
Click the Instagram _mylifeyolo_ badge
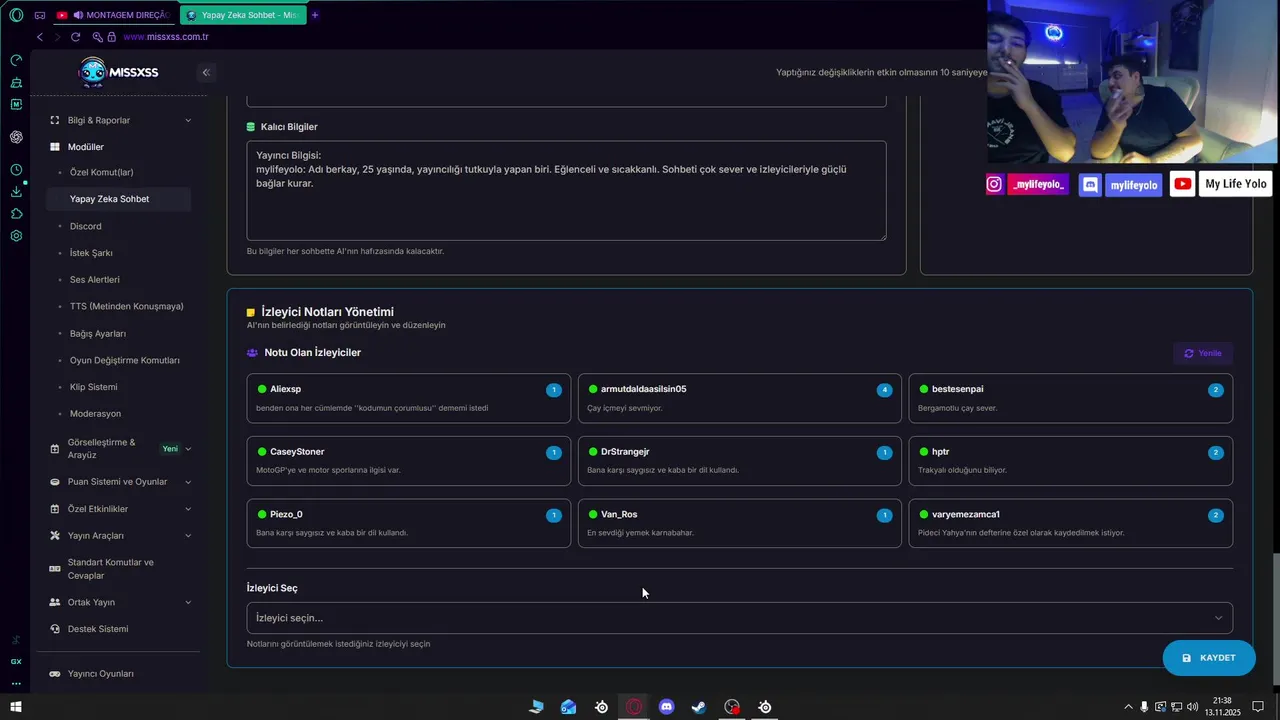(1027, 184)
